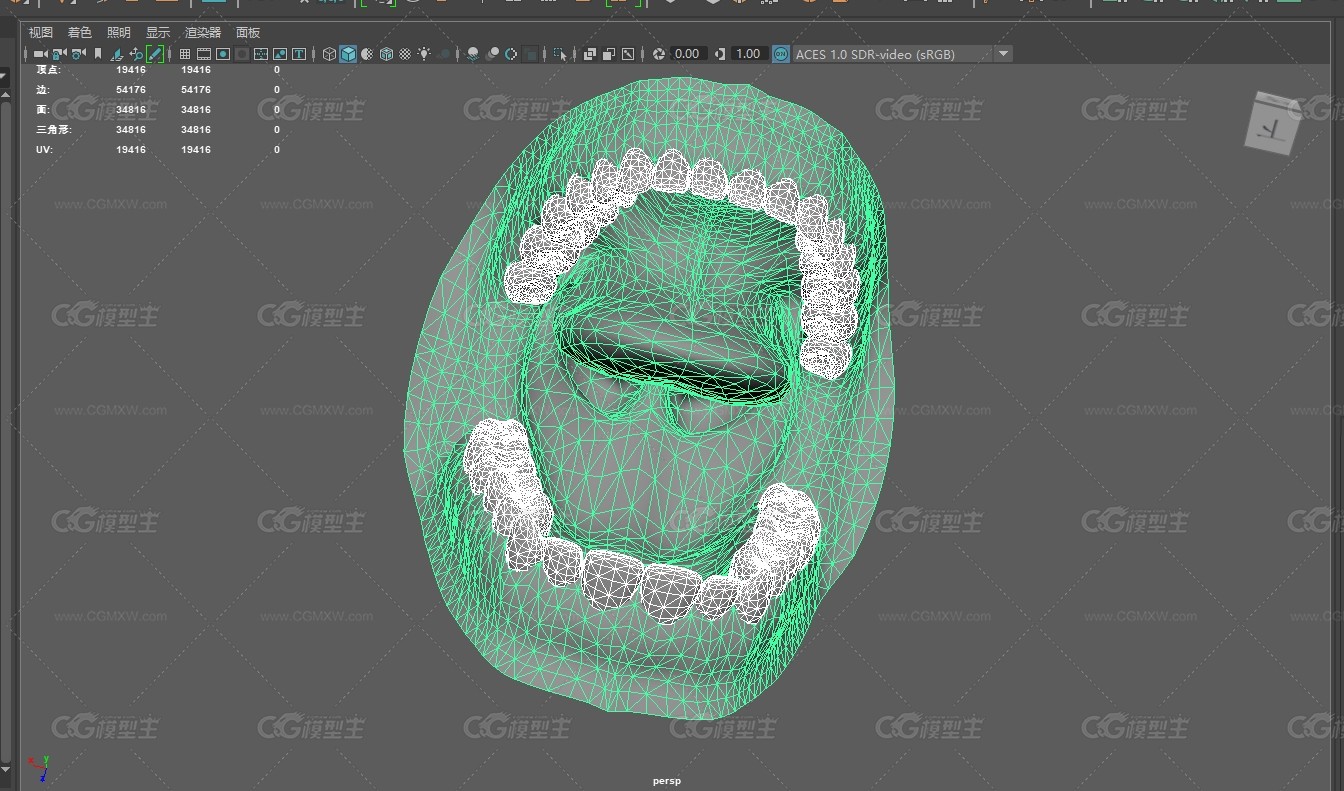Click the 面 face count label

pyautogui.click(x=42, y=110)
